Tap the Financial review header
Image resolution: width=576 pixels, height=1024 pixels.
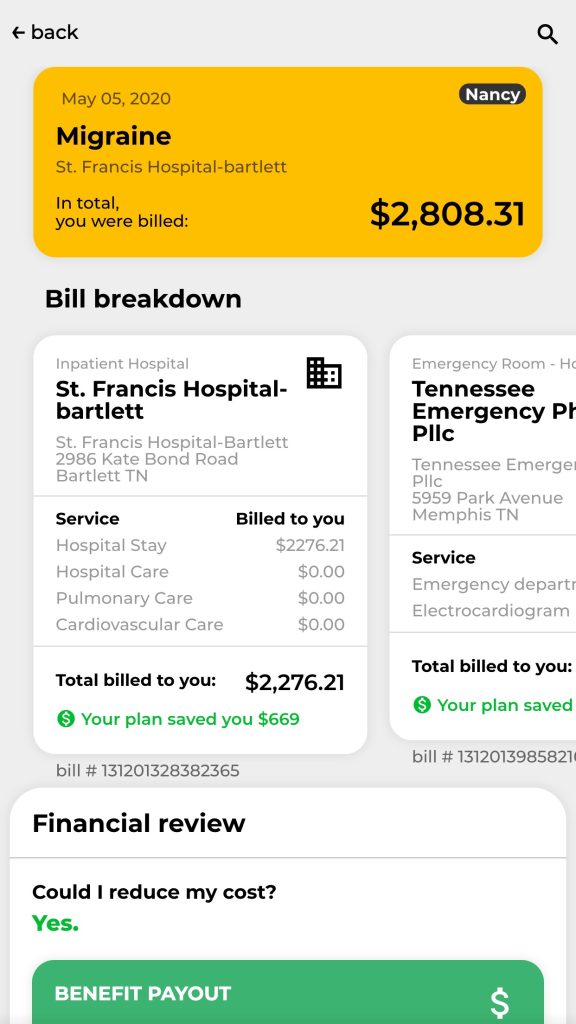pos(138,823)
